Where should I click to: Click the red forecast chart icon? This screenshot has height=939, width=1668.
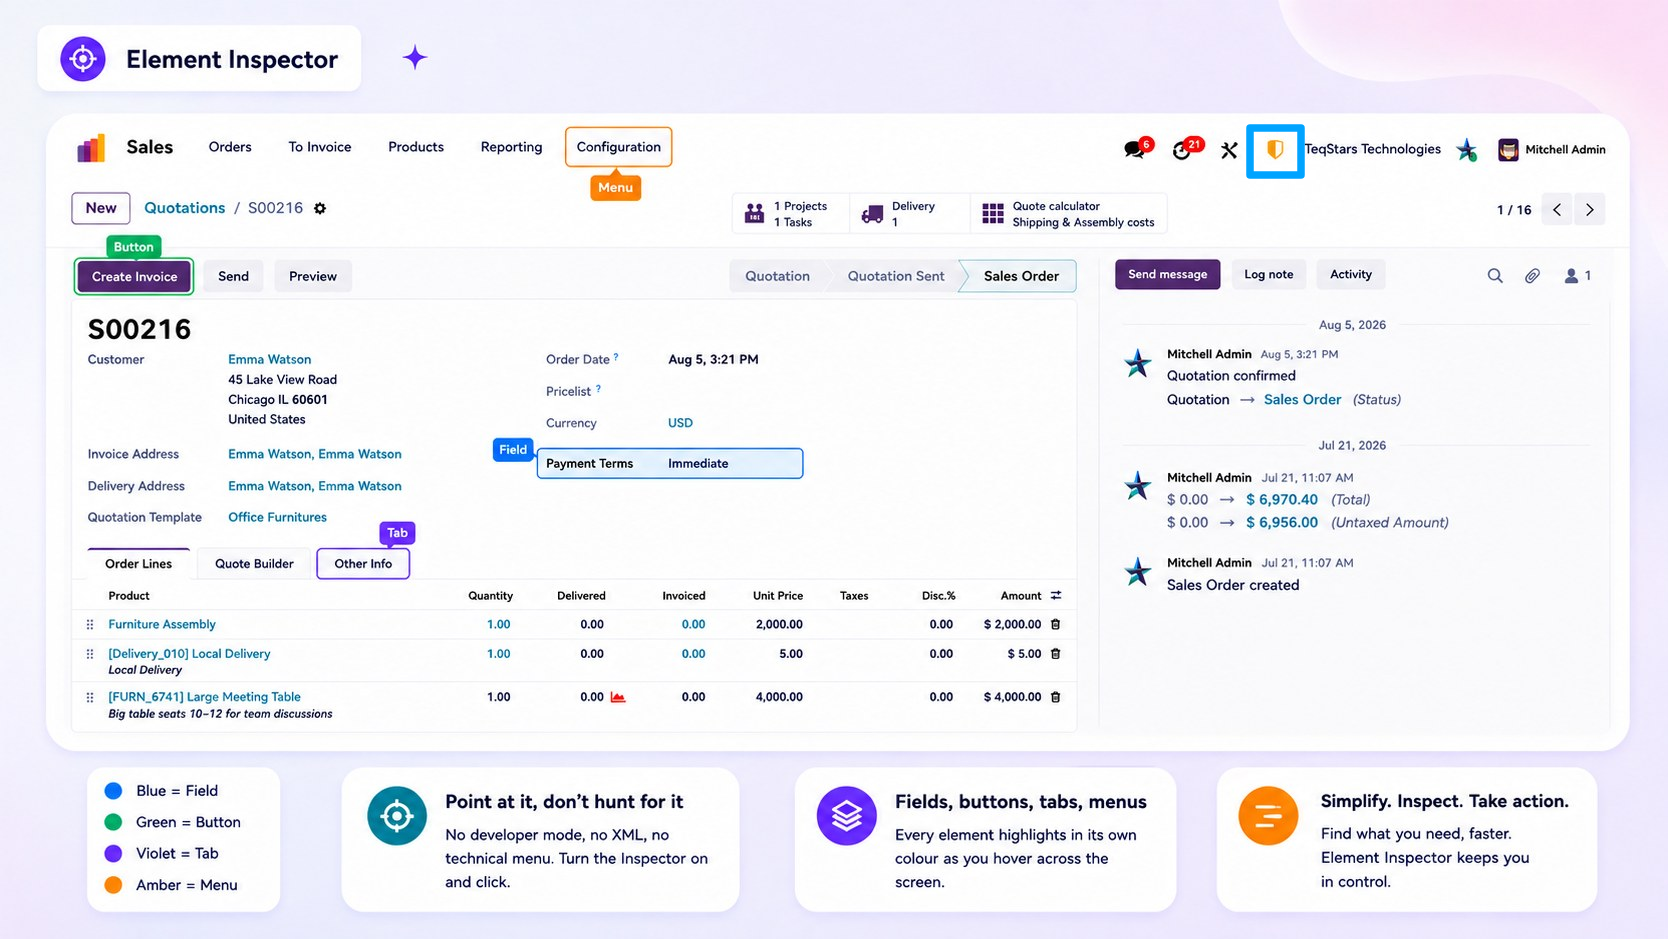618,697
